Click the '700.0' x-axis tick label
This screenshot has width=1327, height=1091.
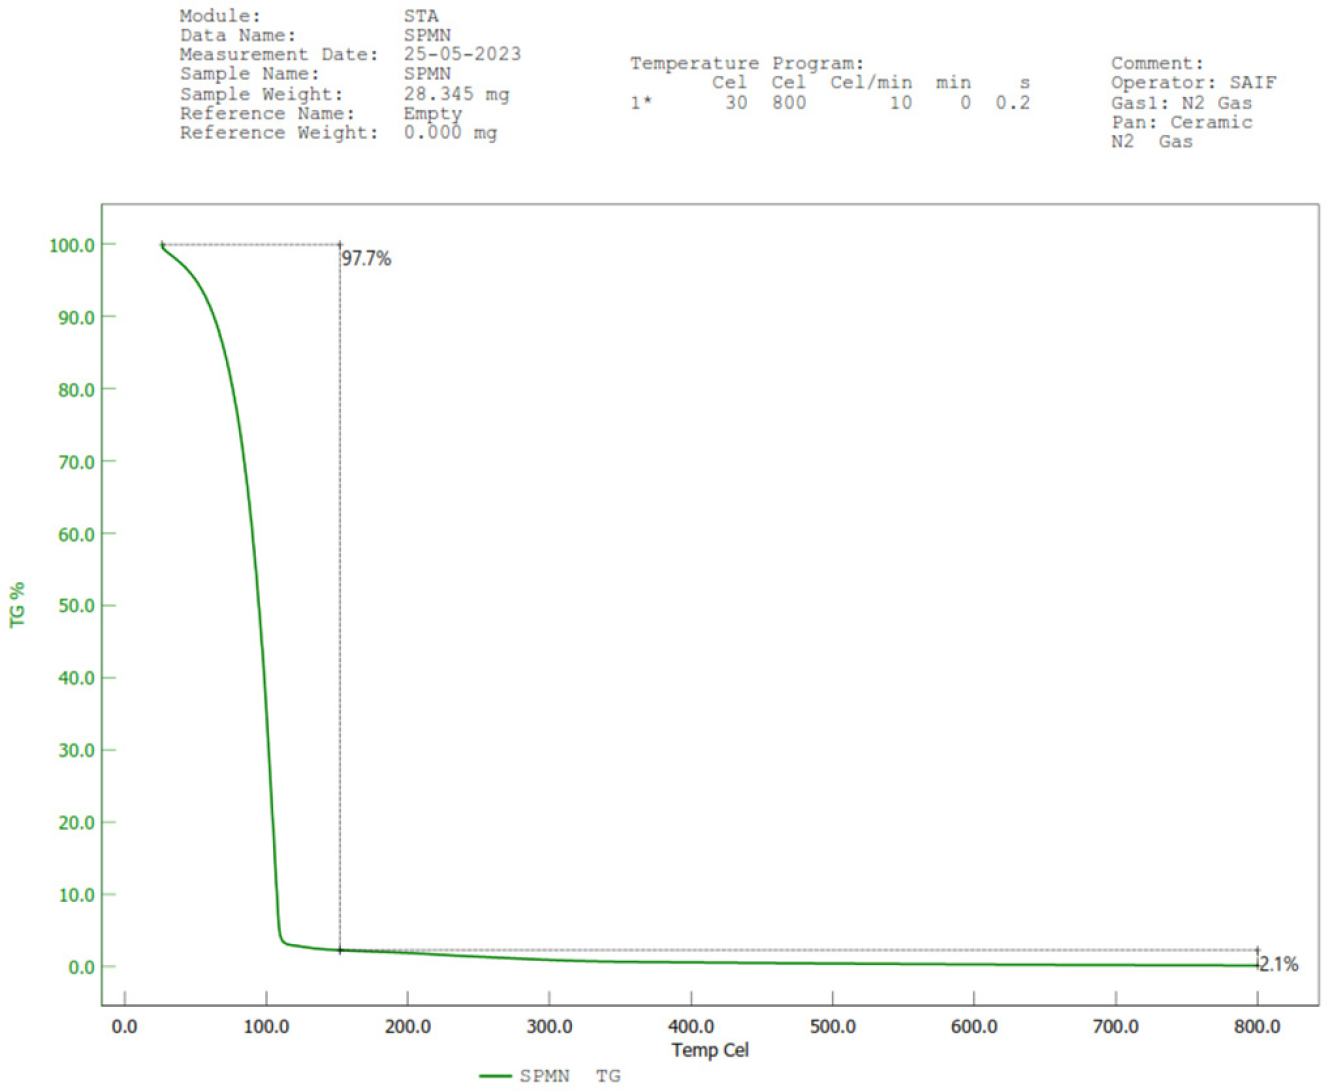click(x=1115, y=1027)
